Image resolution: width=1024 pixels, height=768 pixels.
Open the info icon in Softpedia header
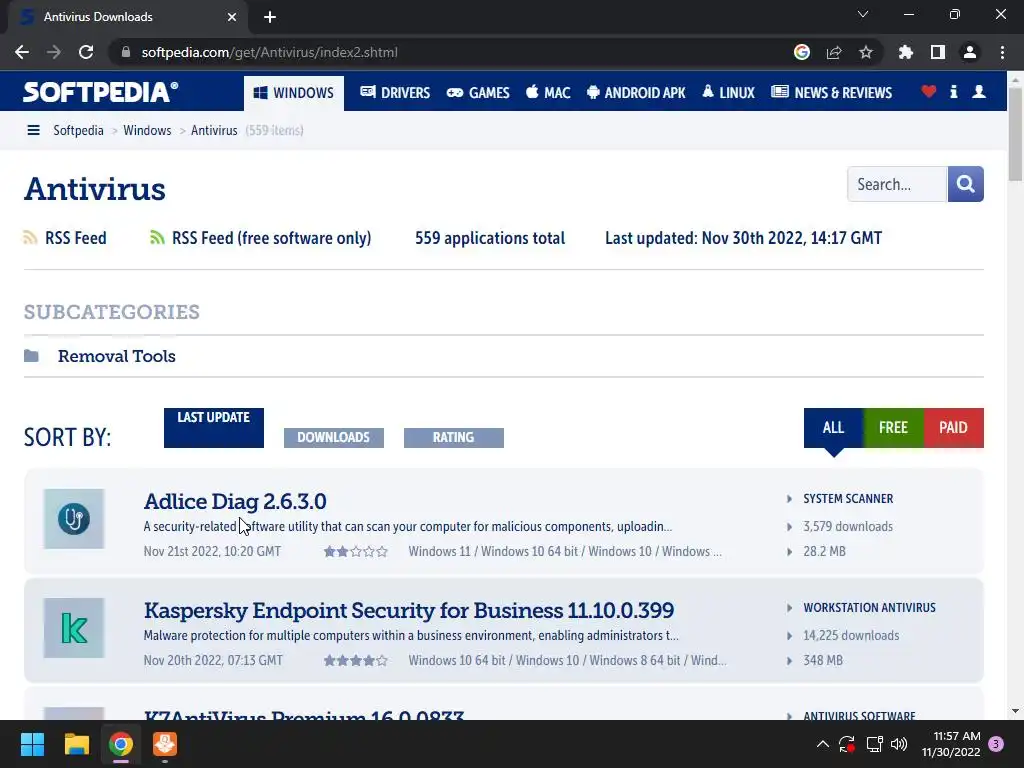(x=953, y=91)
